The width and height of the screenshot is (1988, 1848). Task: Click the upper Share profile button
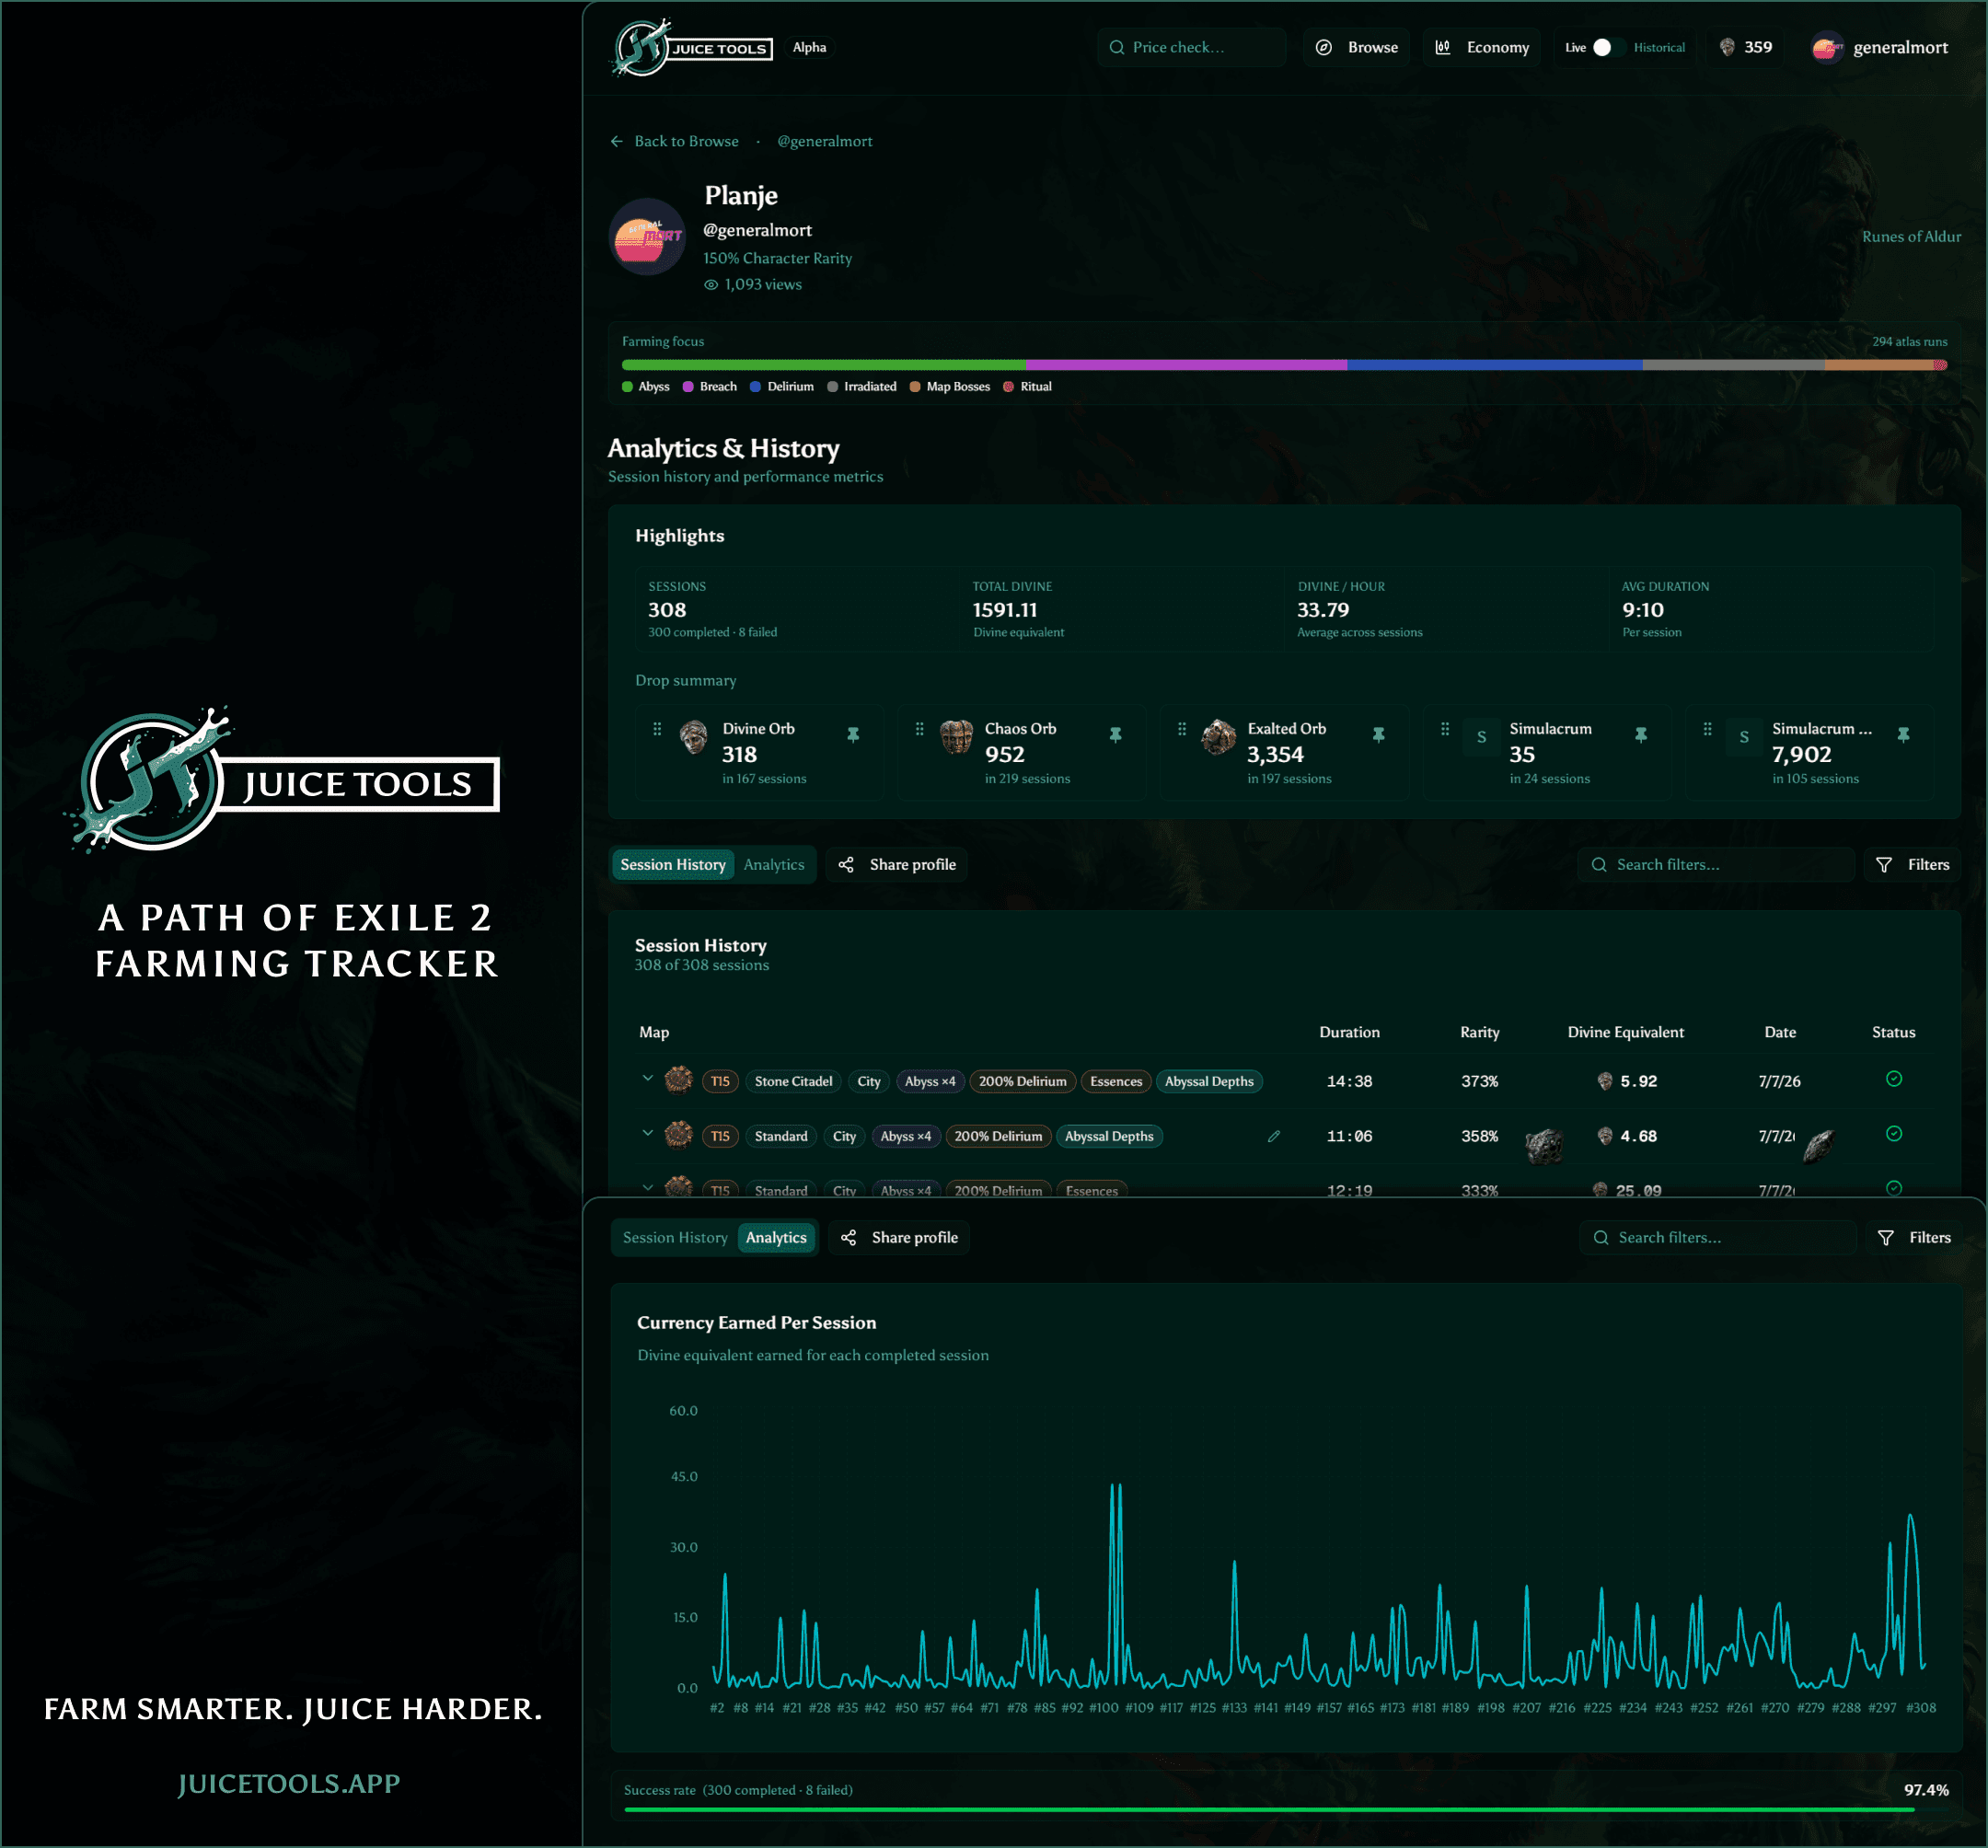click(x=897, y=865)
